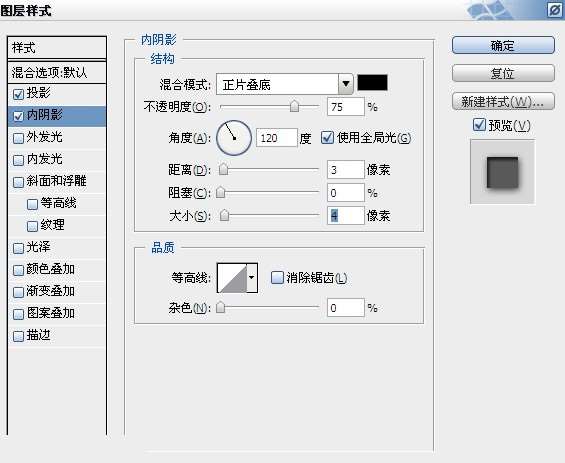This screenshot has width=565, height=463.
Task: Uncheck the 投影 drop shadow checkbox
Action: [x=18, y=94]
